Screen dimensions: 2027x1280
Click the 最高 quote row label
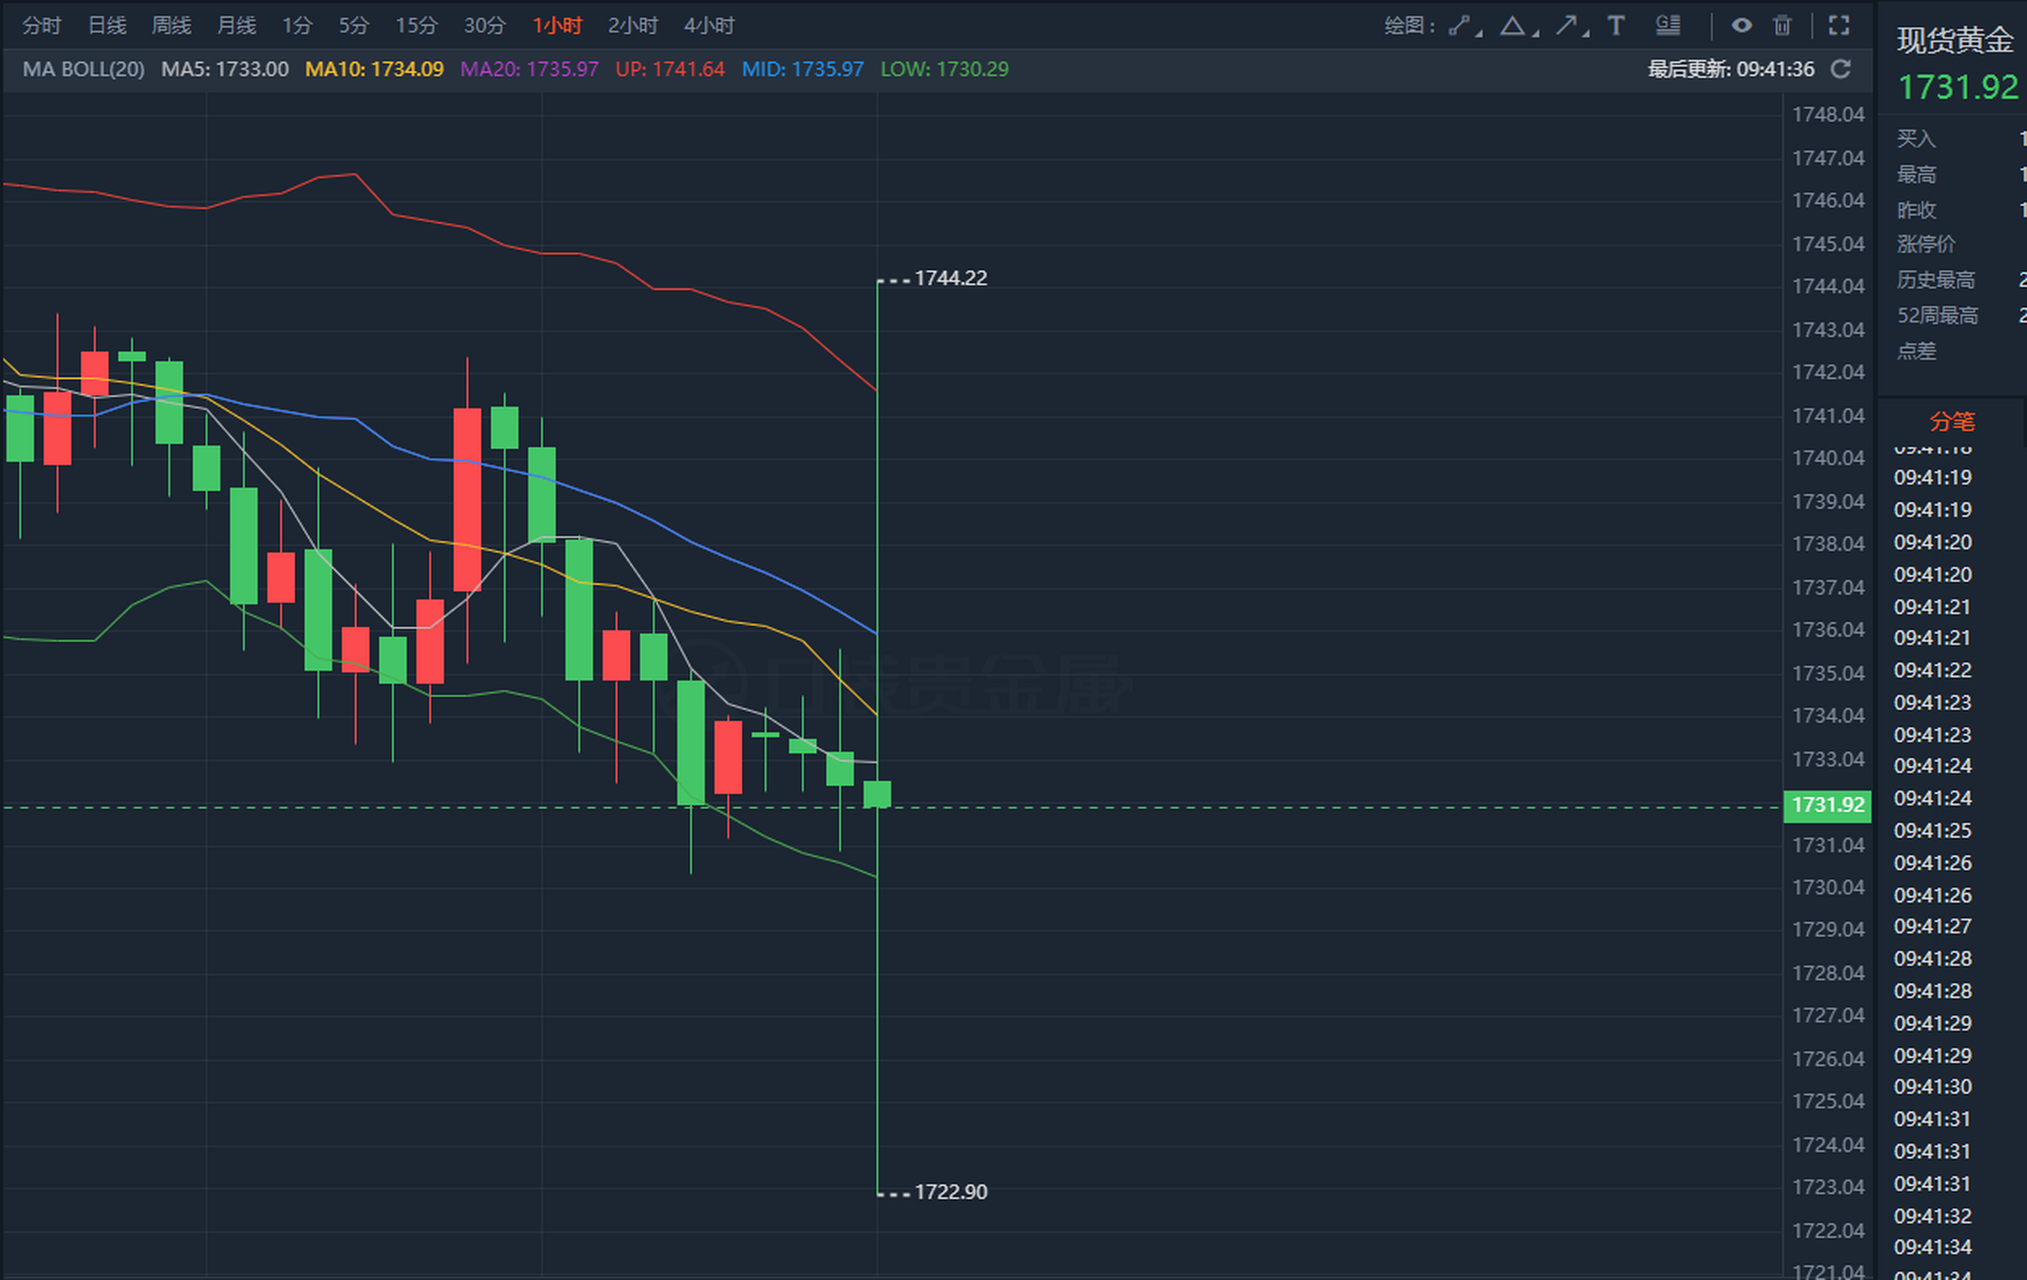pyautogui.click(x=1916, y=175)
